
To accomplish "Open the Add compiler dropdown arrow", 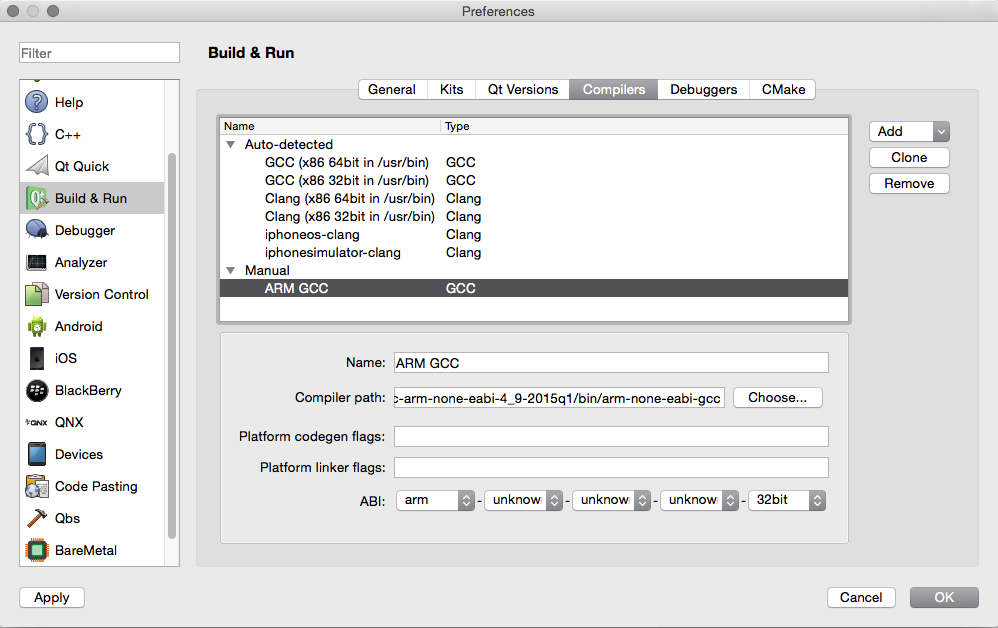I will click(x=940, y=131).
